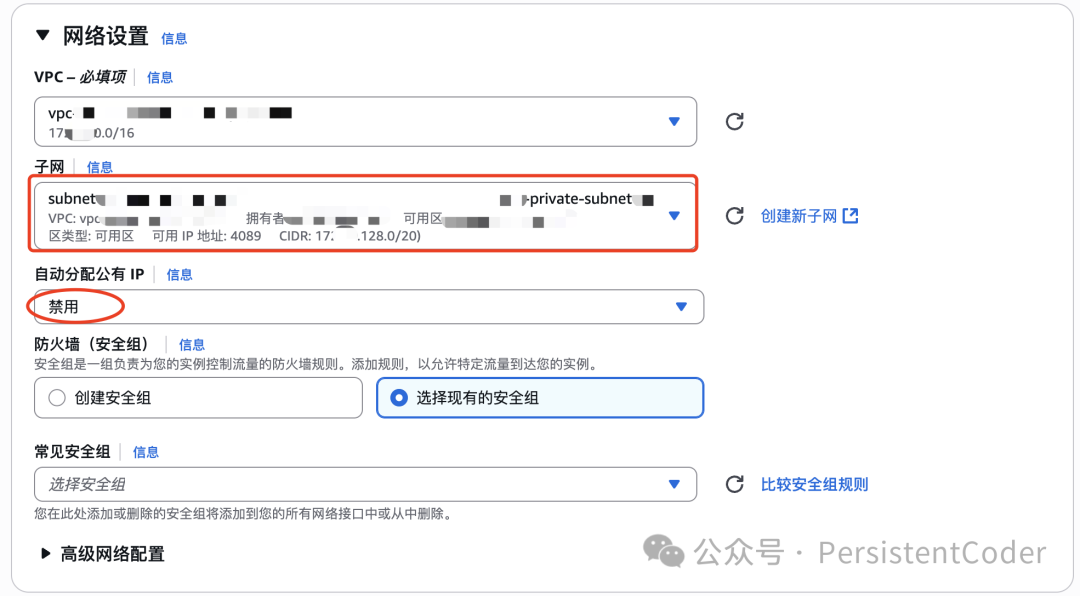Click the 禁用 value text
The height and width of the screenshot is (596, 1080).
[x=63, y=307]
